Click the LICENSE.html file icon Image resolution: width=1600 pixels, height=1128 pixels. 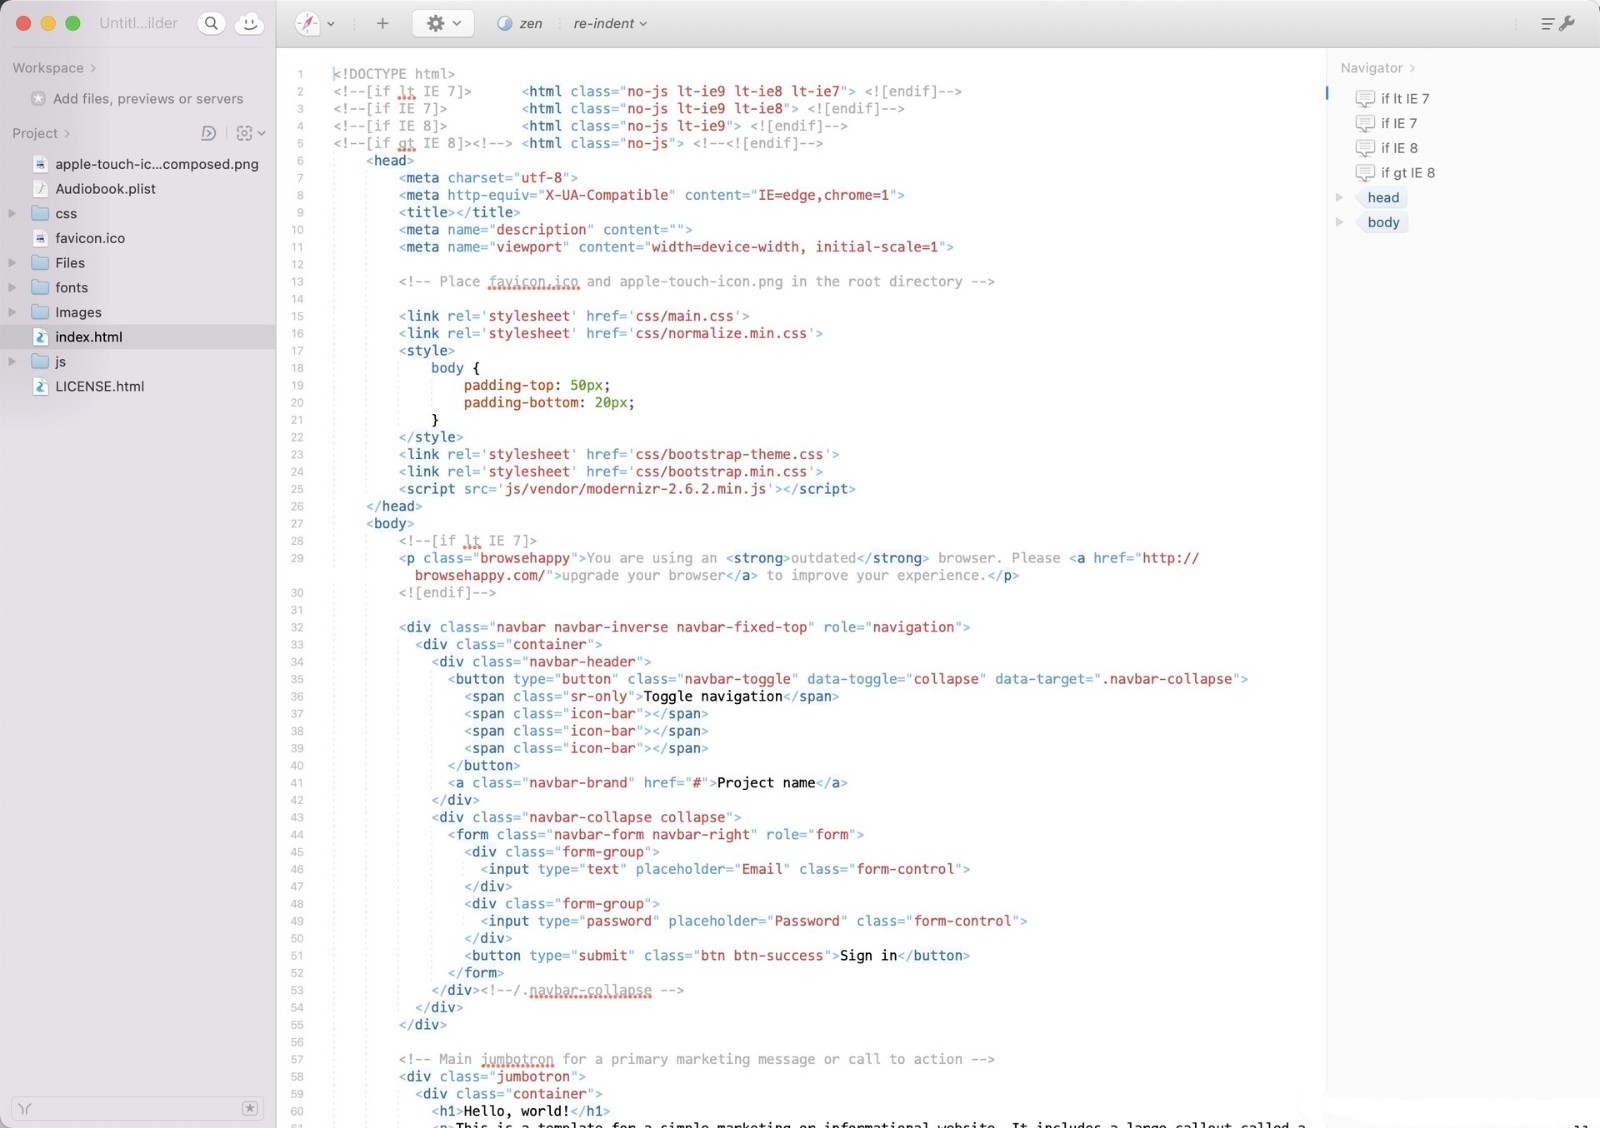coord(40,386)
